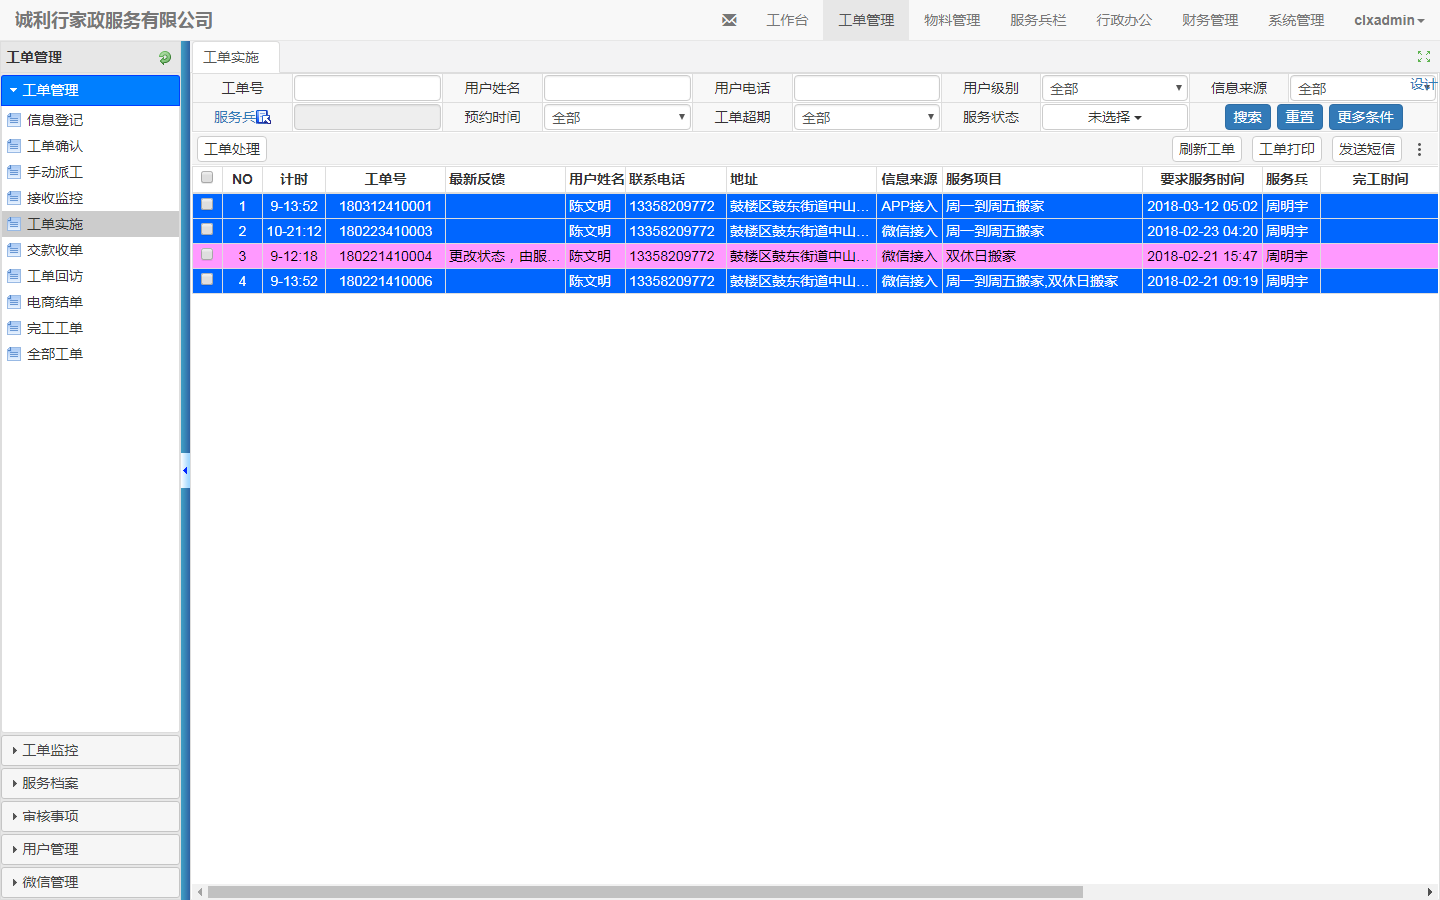Check the checkbox for order 180312410001

(207, 205)
